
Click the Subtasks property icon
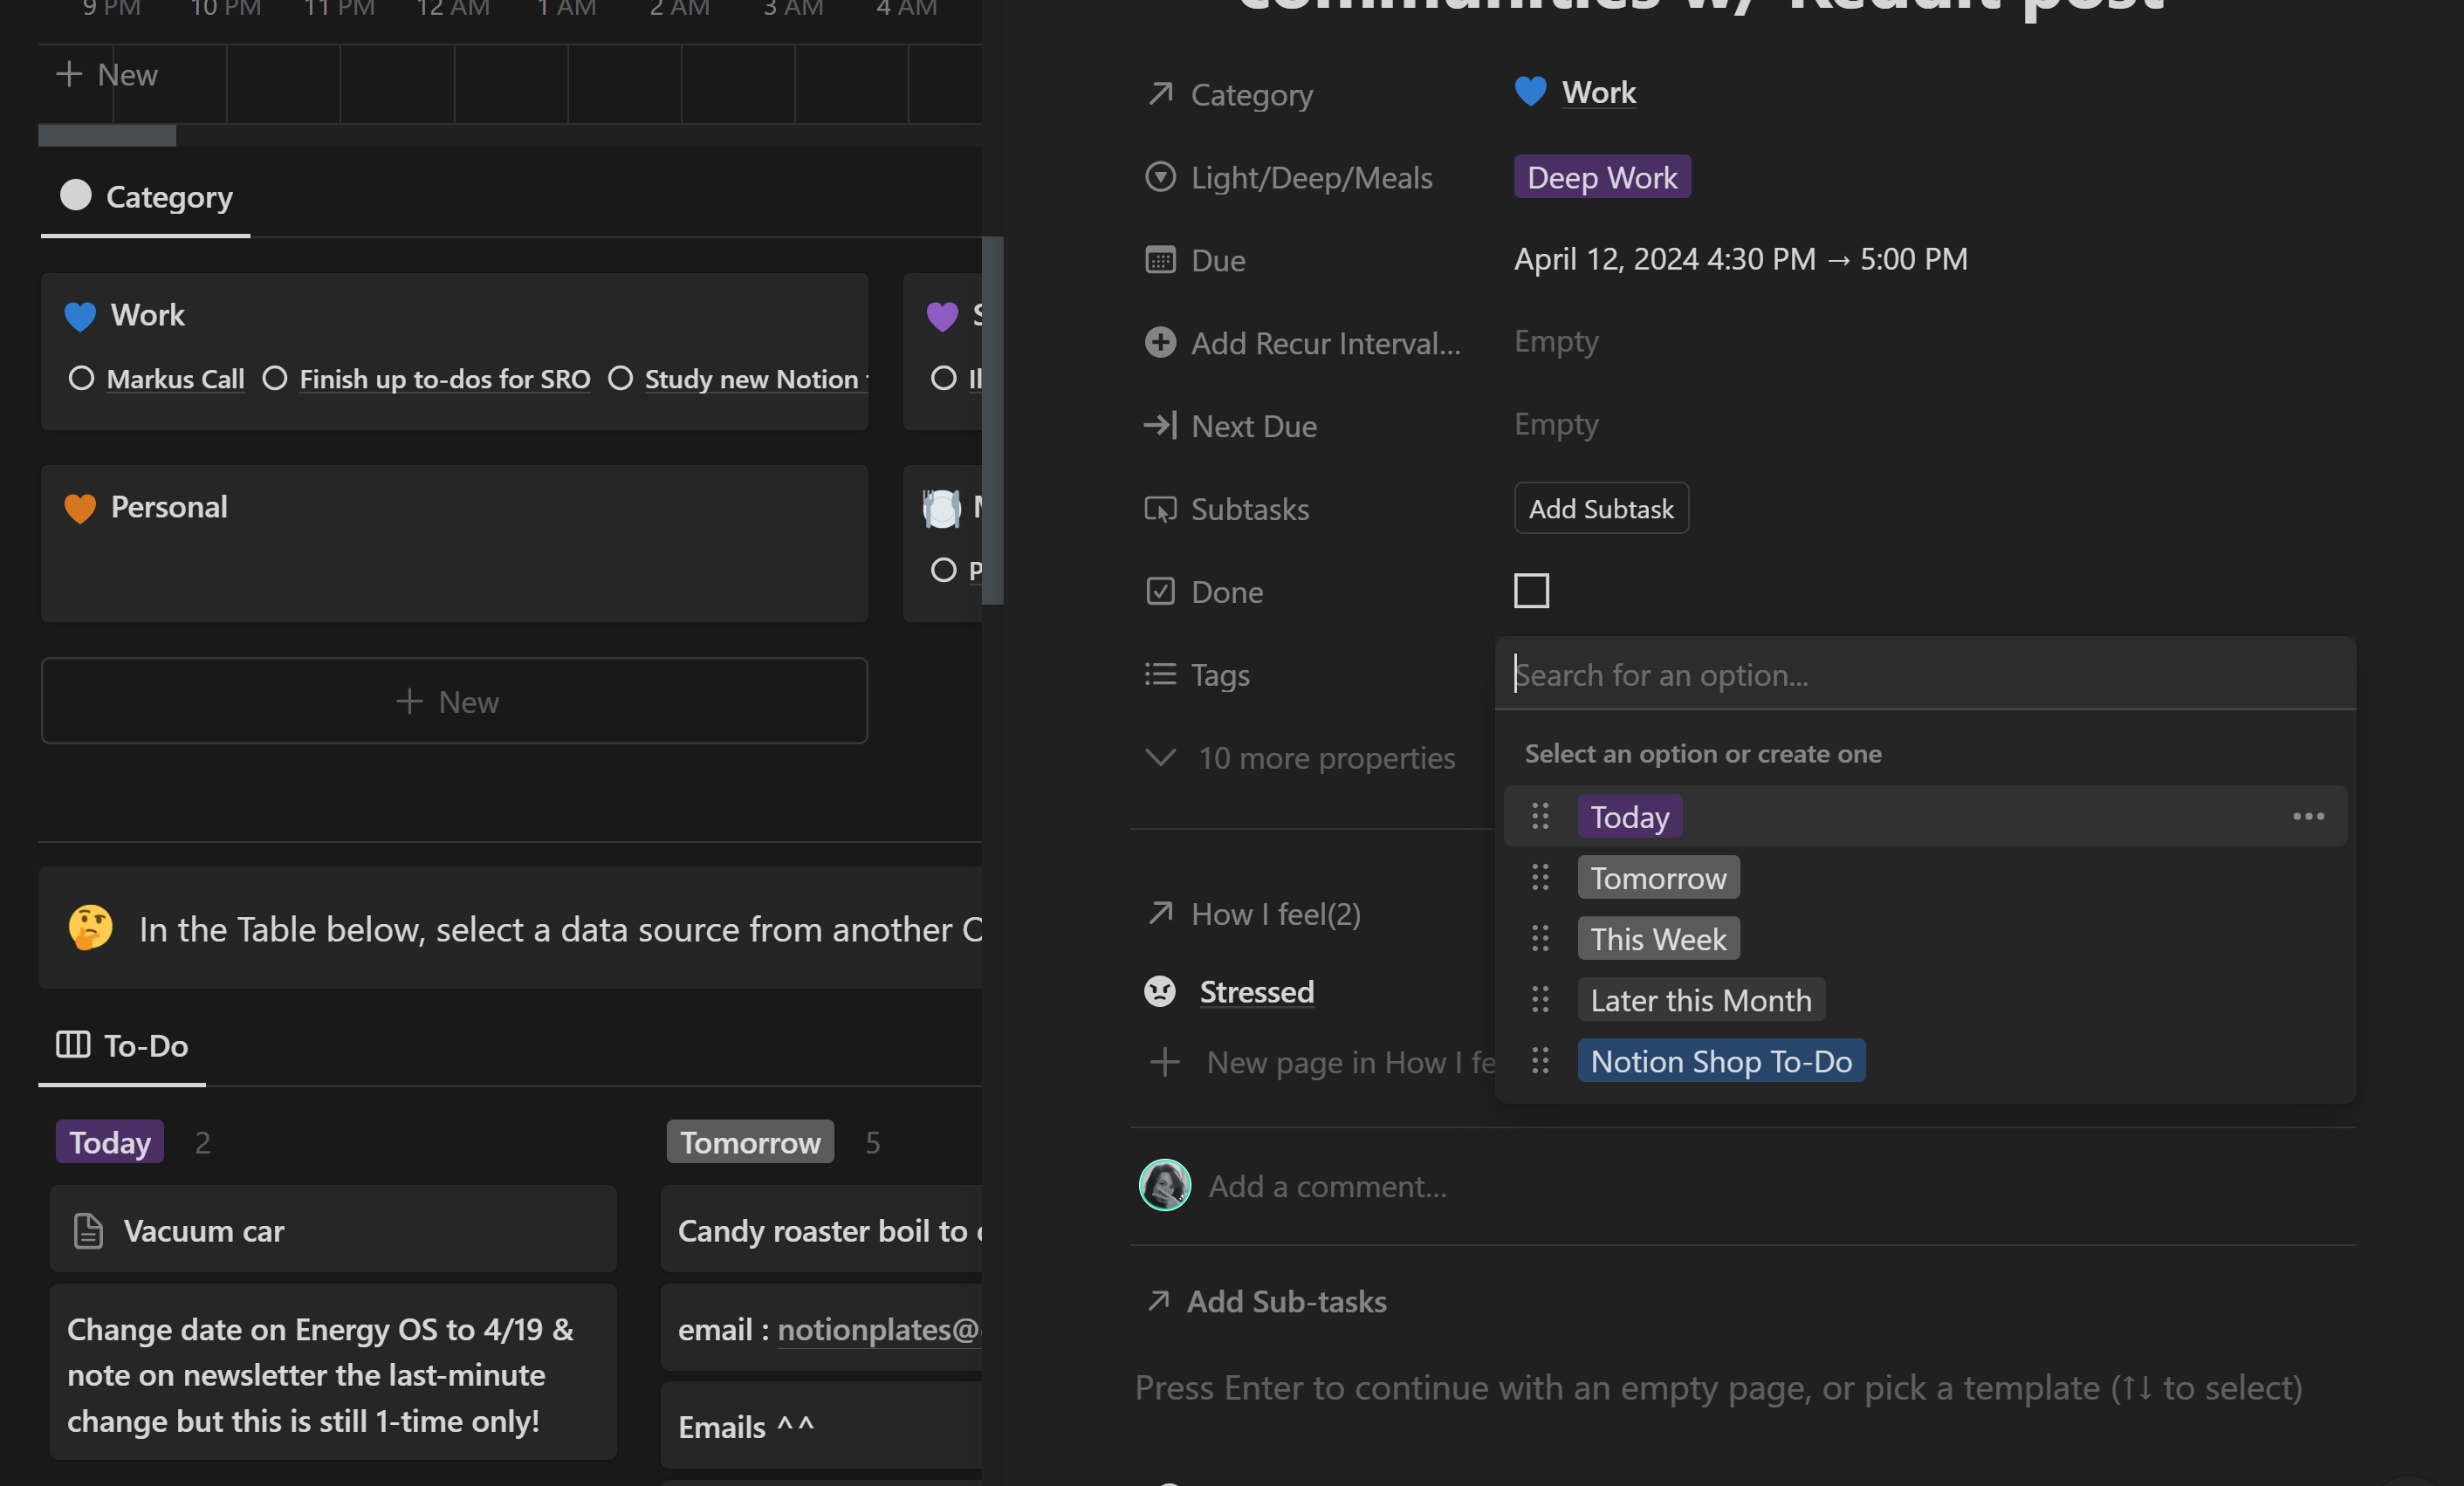click(1160, 509)
